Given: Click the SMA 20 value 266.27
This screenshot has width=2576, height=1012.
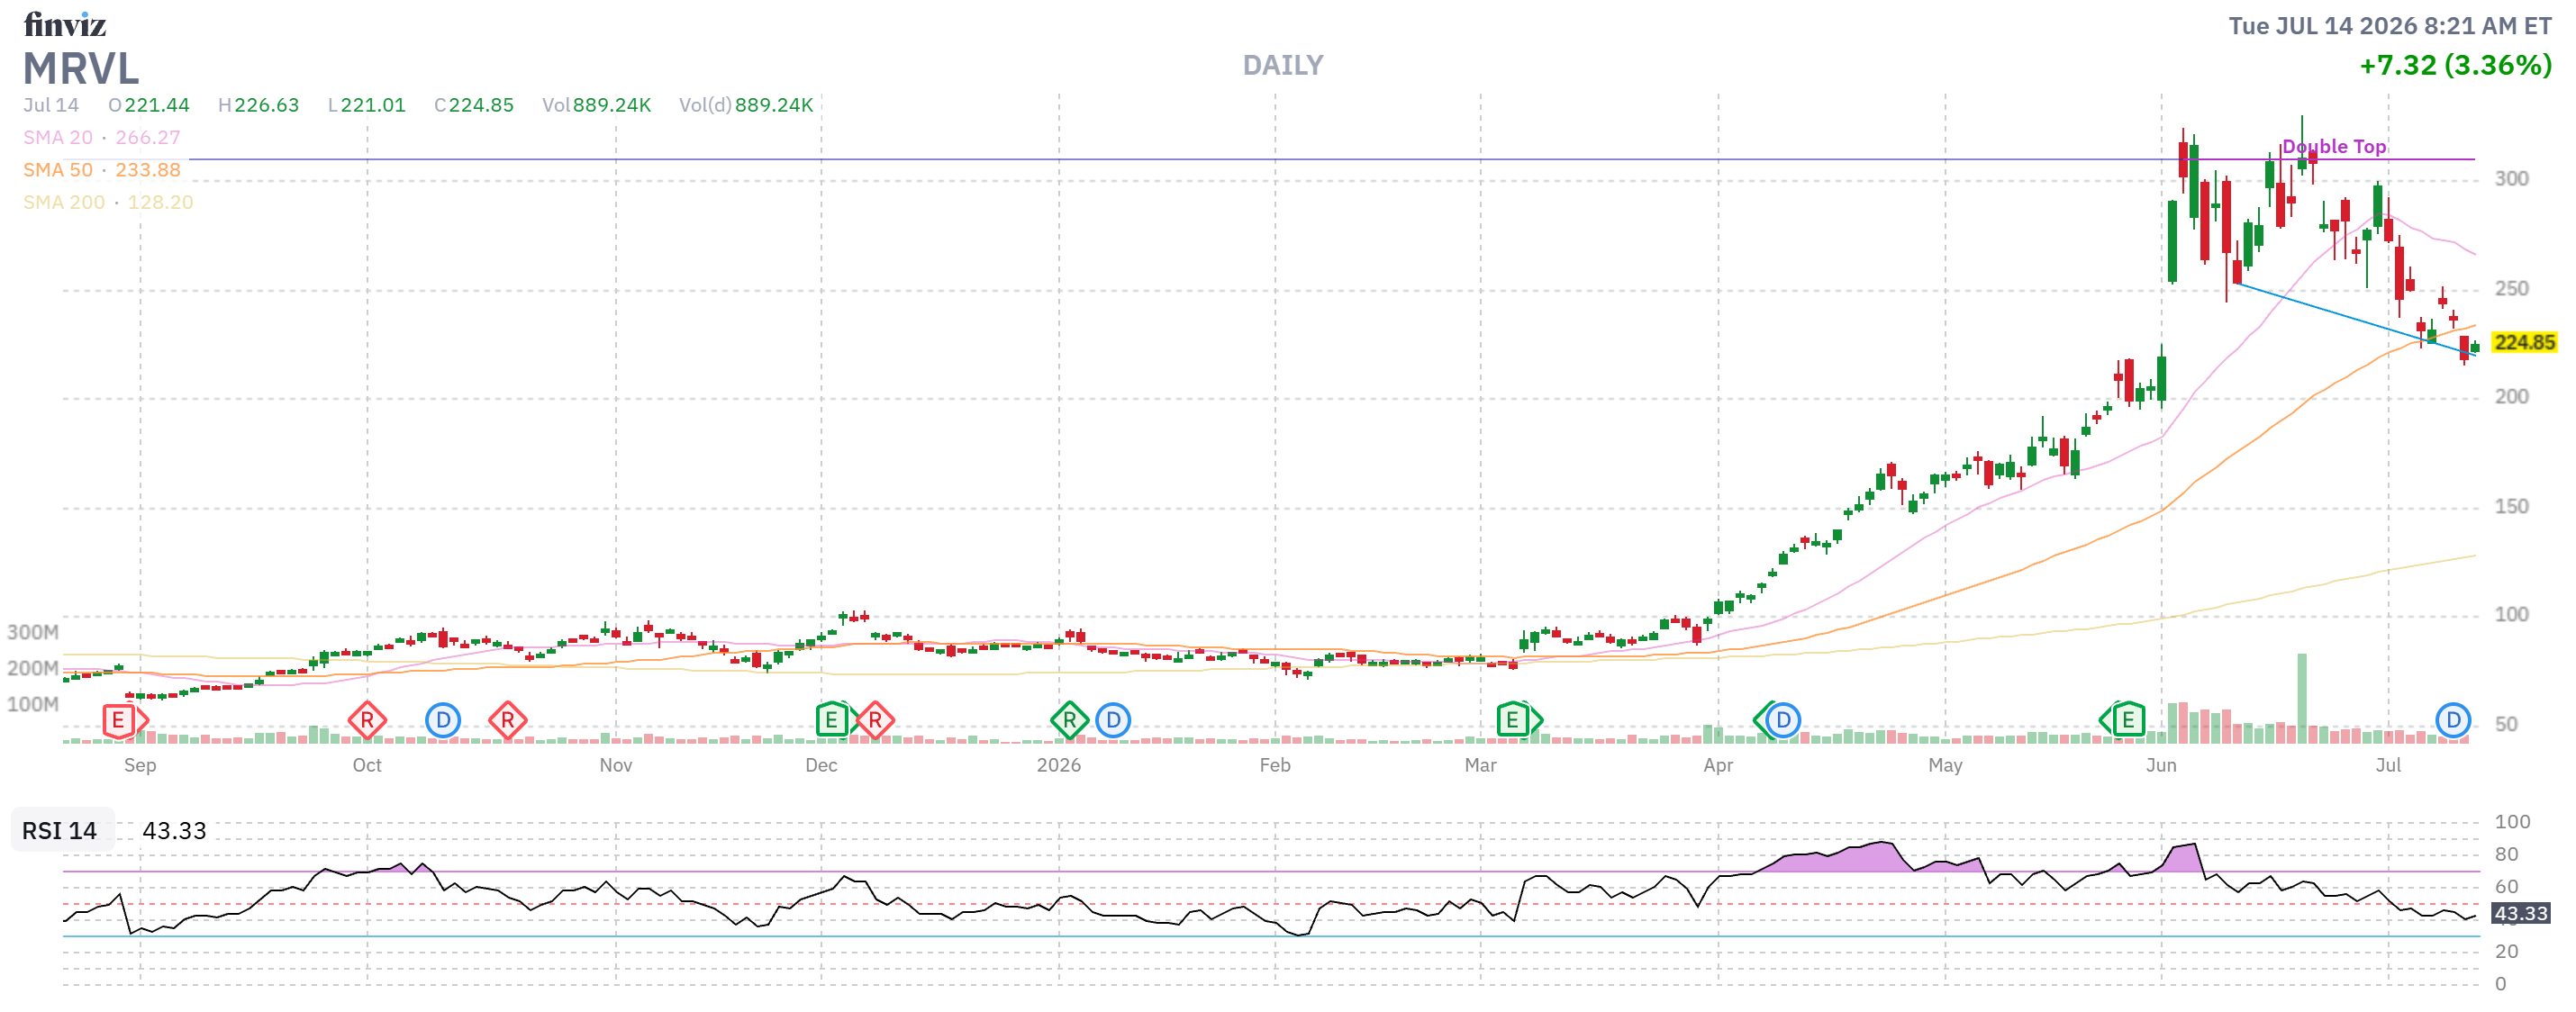Looking at the screenshot, I should click(148, 138).
